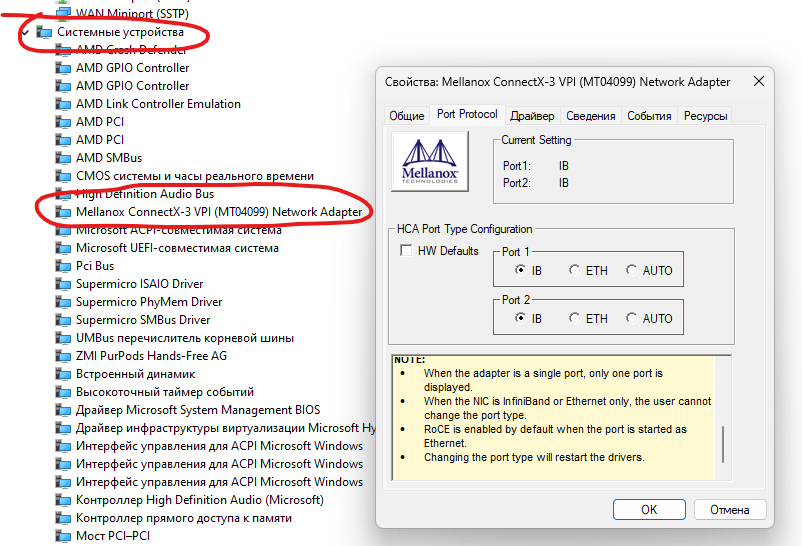Select AUTO for Port 1
The width and height of the screenshot is (802, 546).
(632, 270)
